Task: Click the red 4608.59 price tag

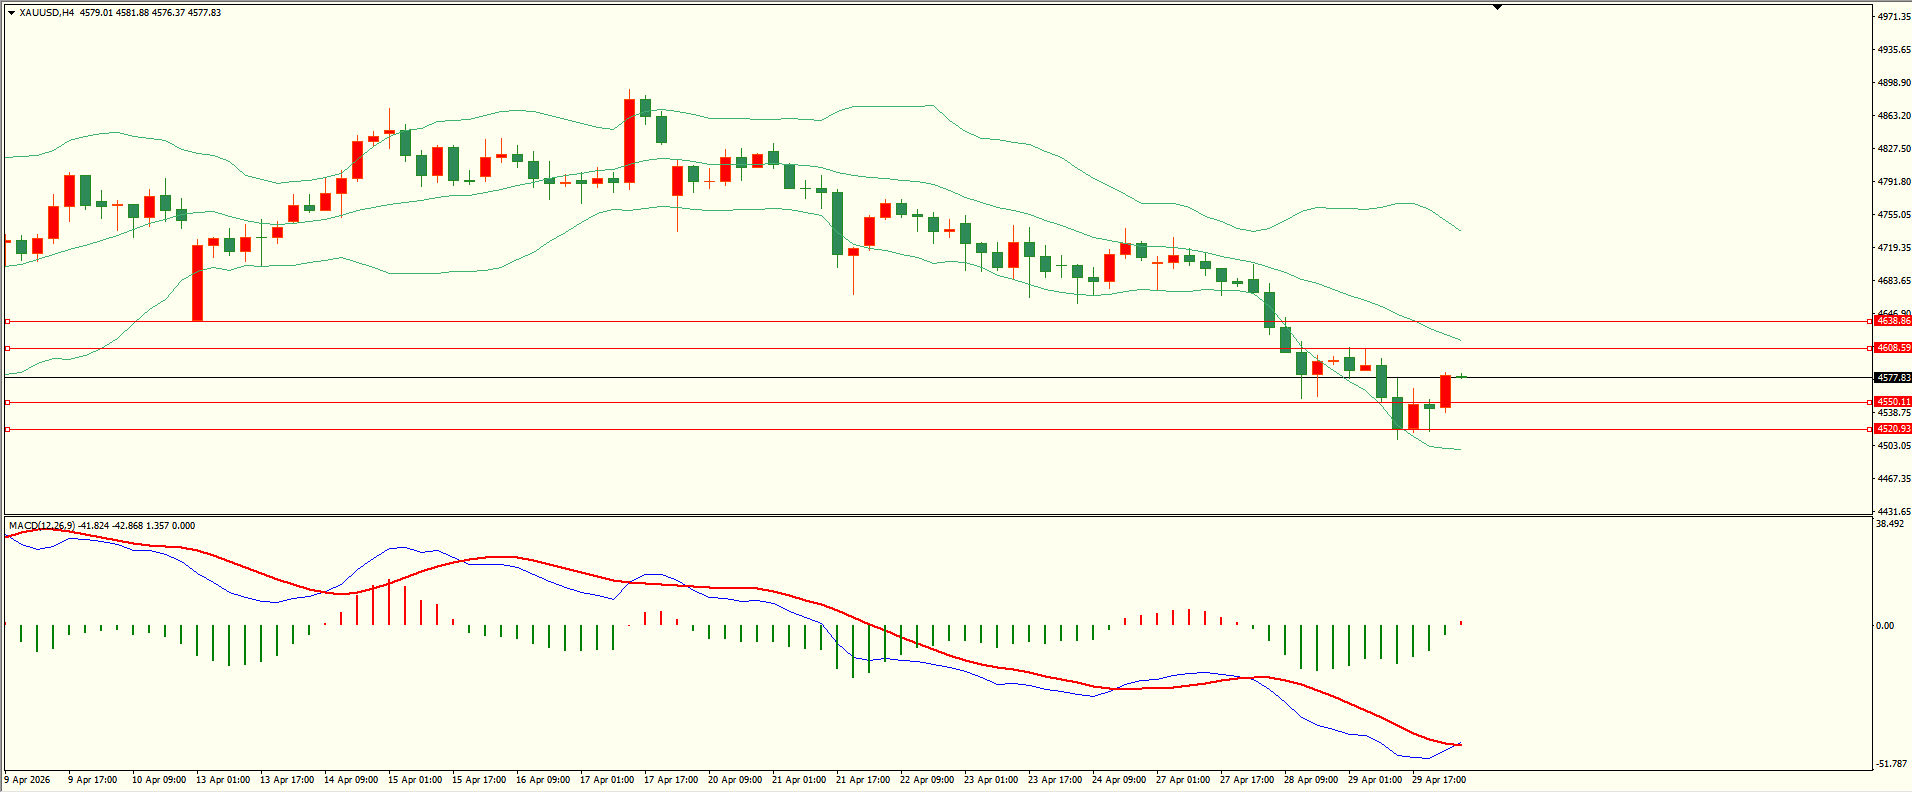Action: click(1893, 348)
